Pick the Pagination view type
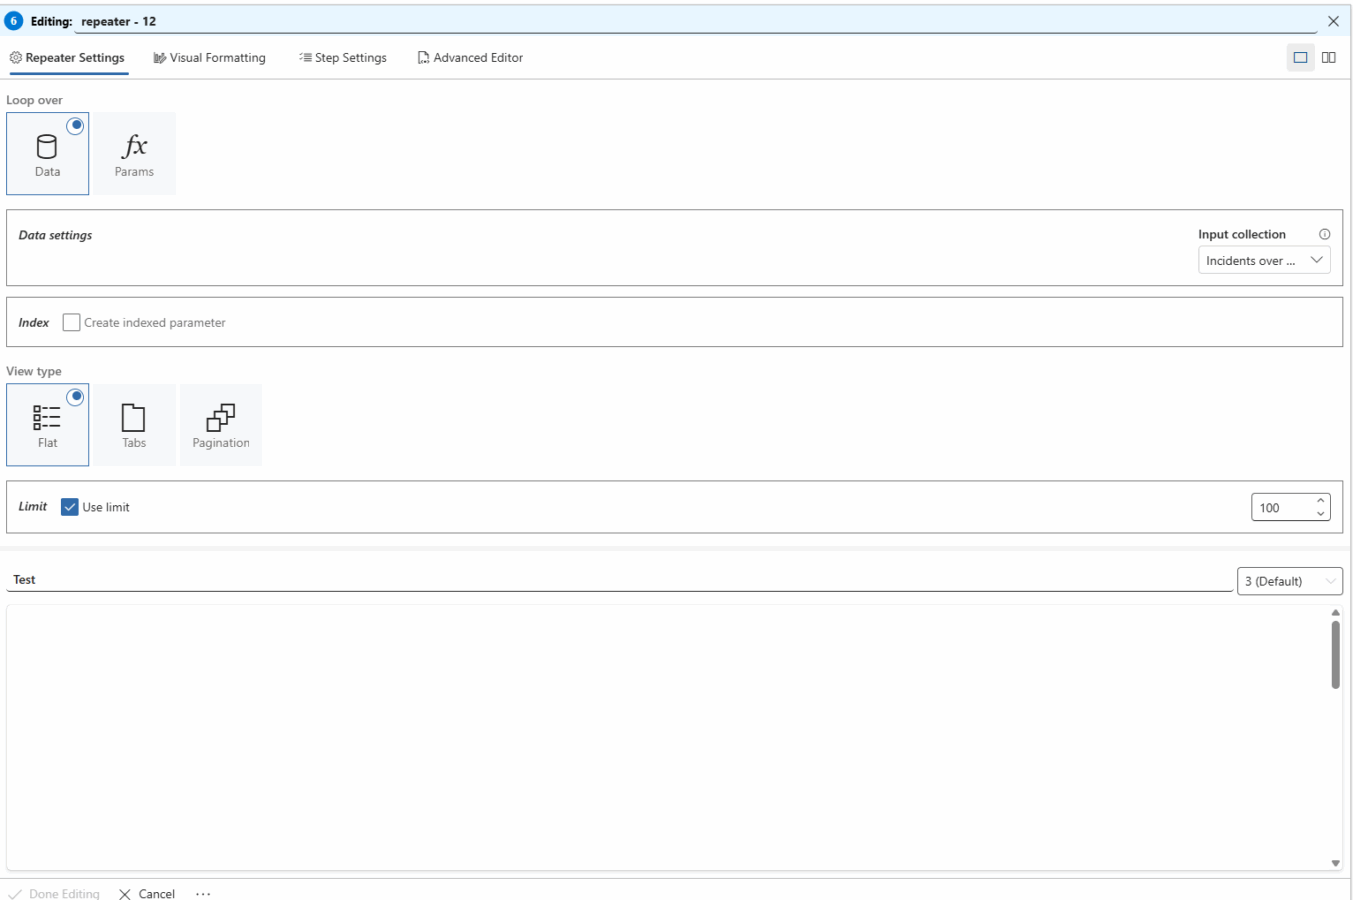The height and width of the screenshot is (900, 1353). 220,424
